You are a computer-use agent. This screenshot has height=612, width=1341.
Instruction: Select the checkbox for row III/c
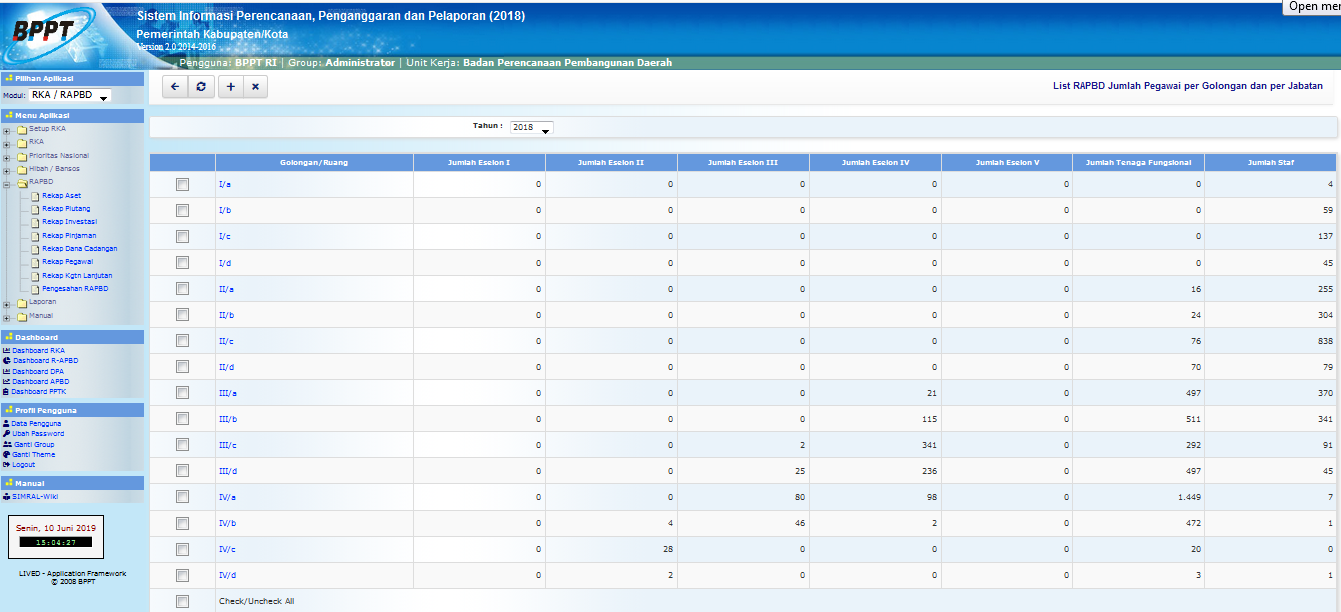pos(182,445)
